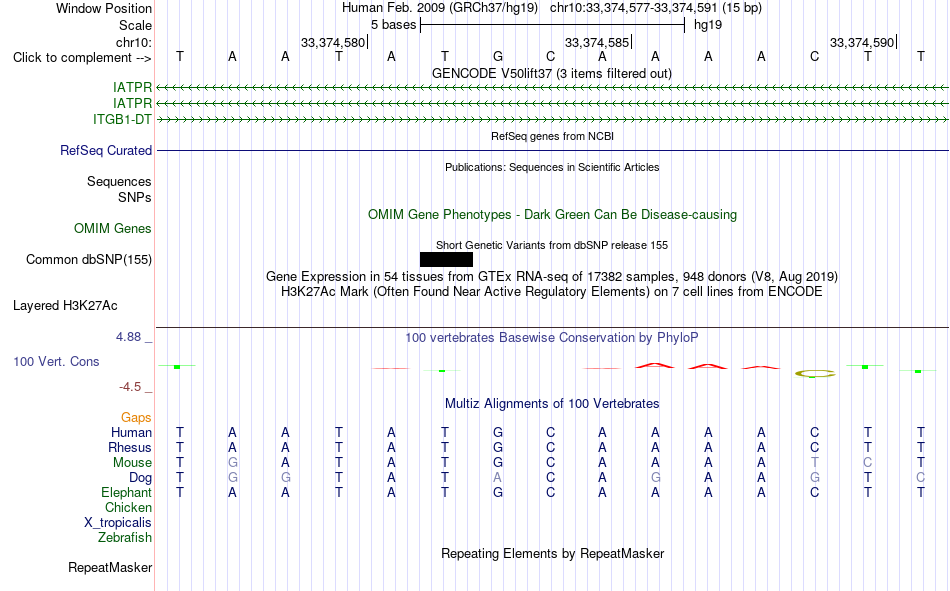Click the Common dbSNP(155) track label
950x591 pixels.
(89, 259)
